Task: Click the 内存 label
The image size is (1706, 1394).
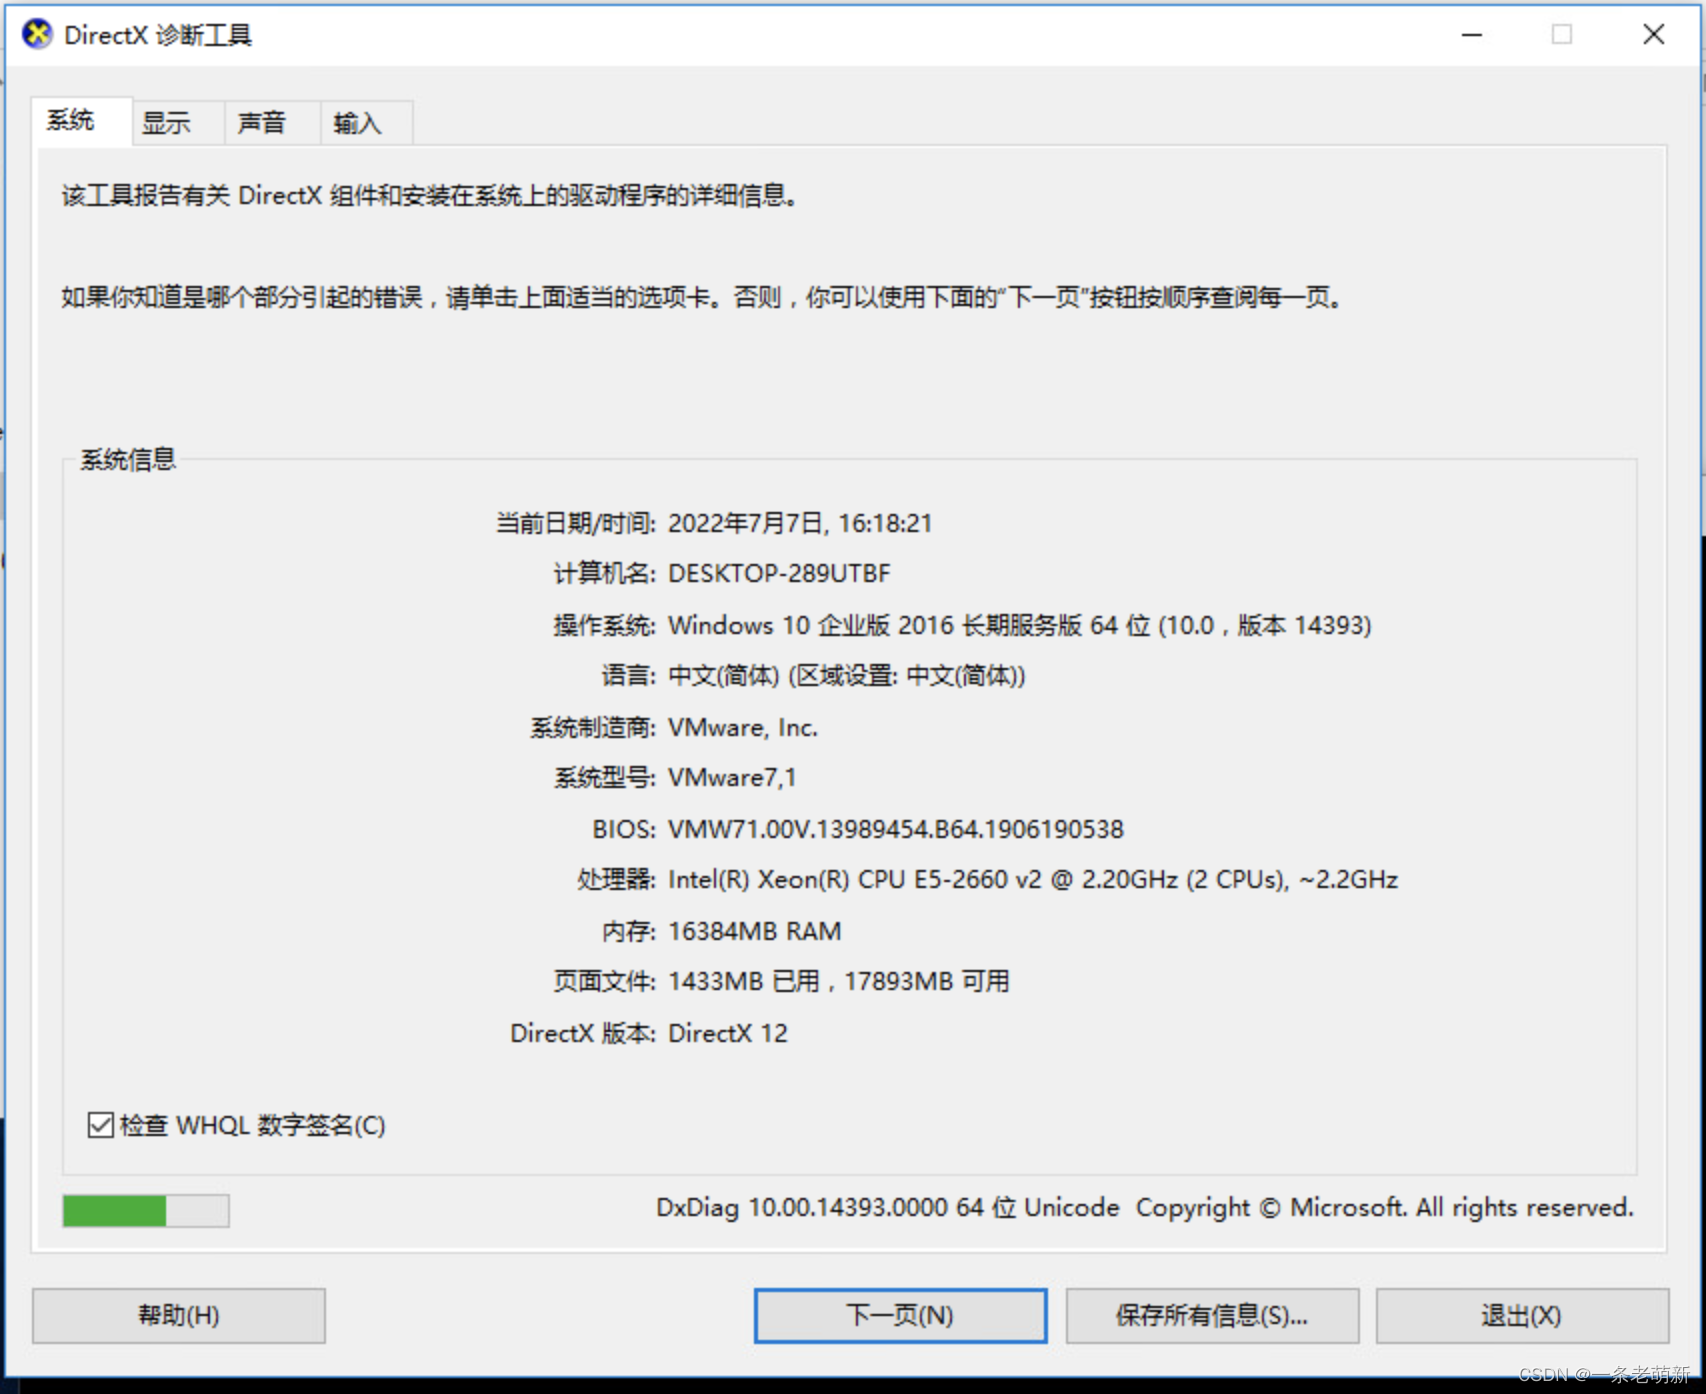Action: tap(629, 931)
